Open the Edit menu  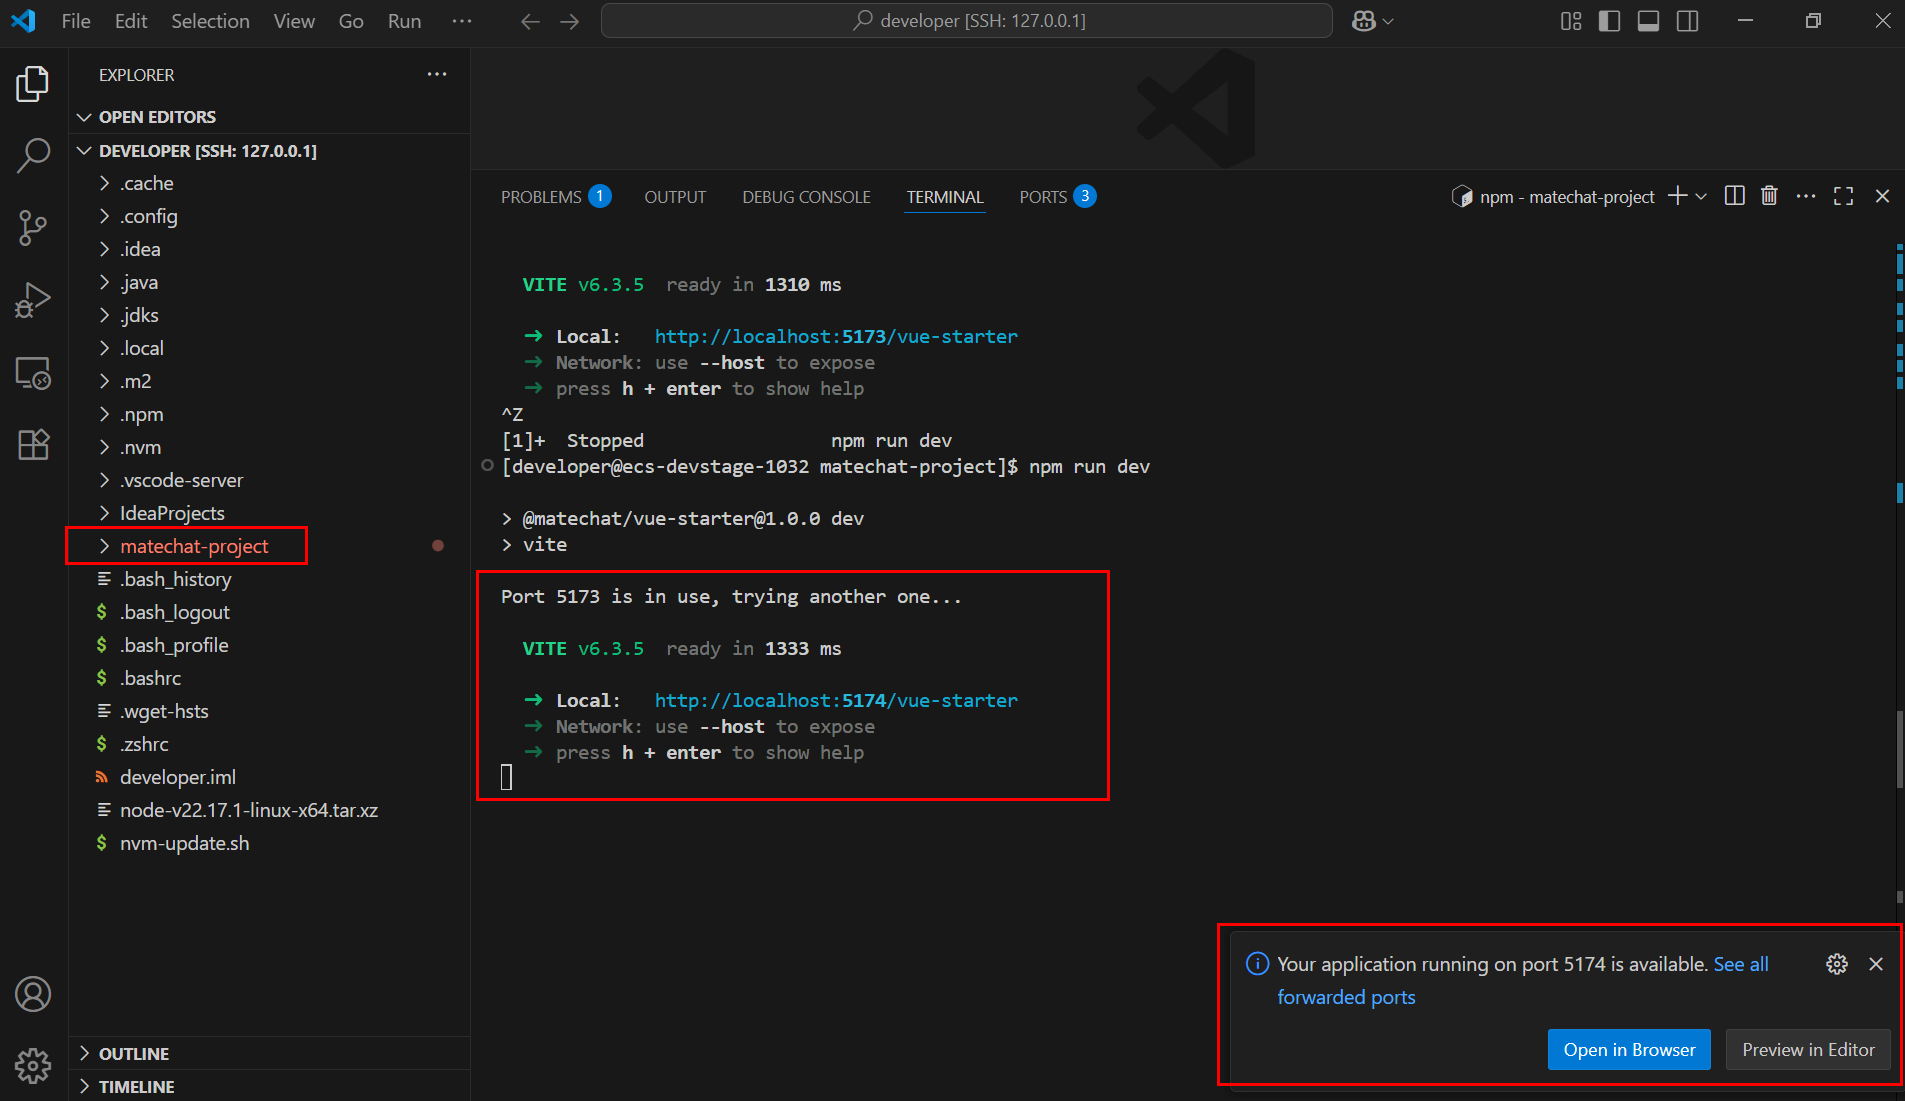click(131, 21)
